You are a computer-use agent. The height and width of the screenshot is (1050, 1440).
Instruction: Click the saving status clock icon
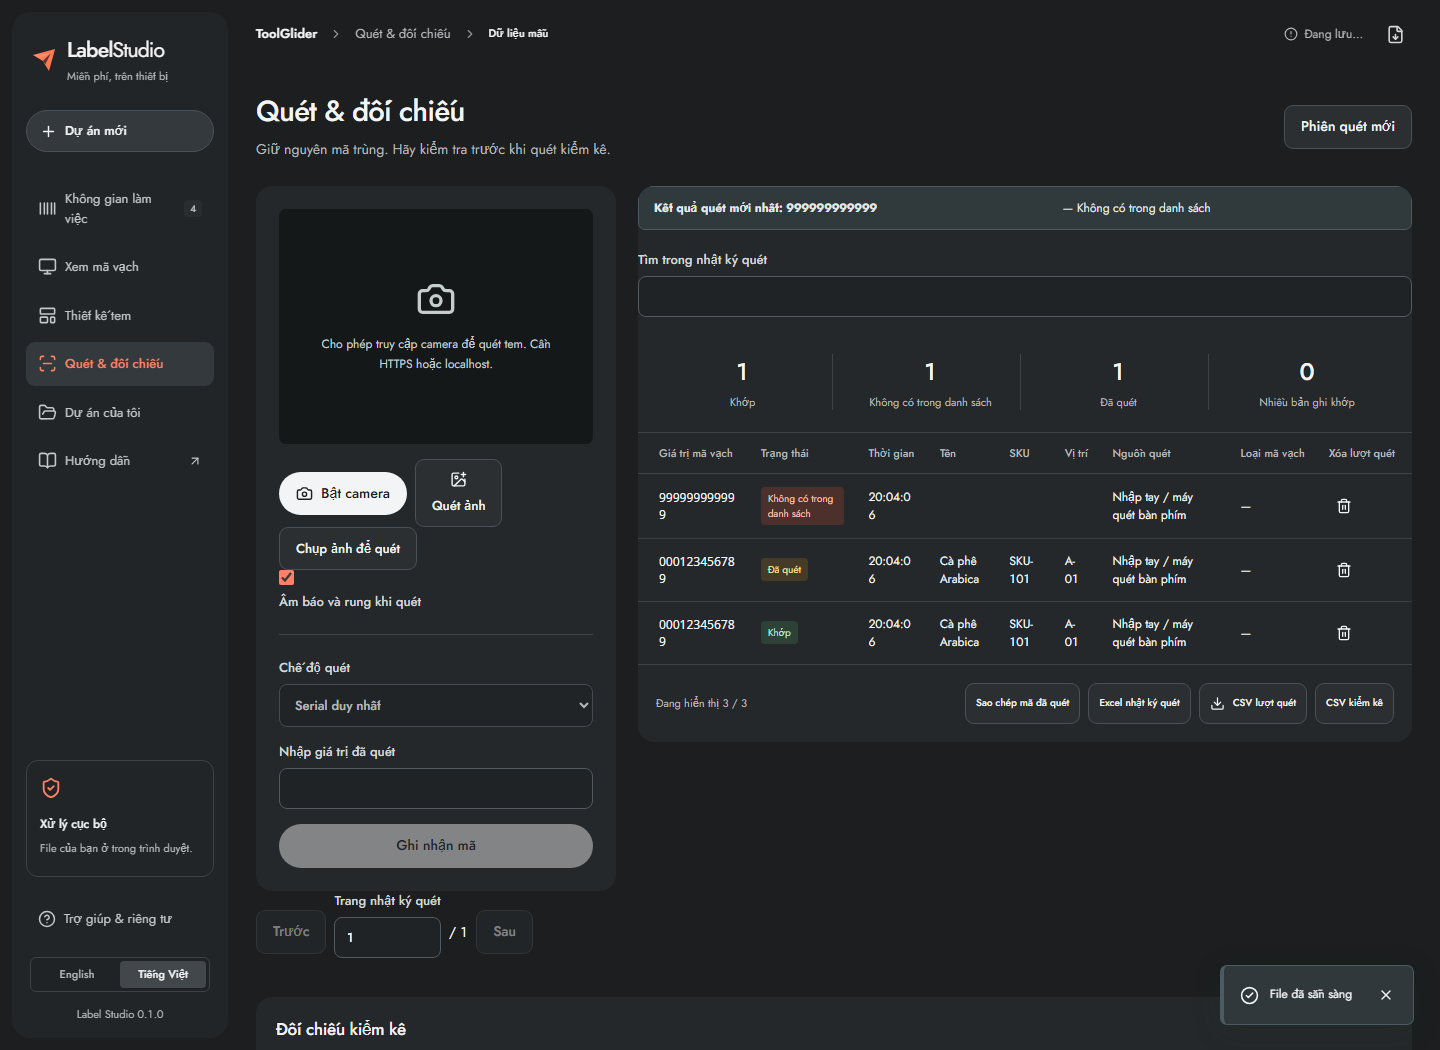click(x=1290, y=34)
